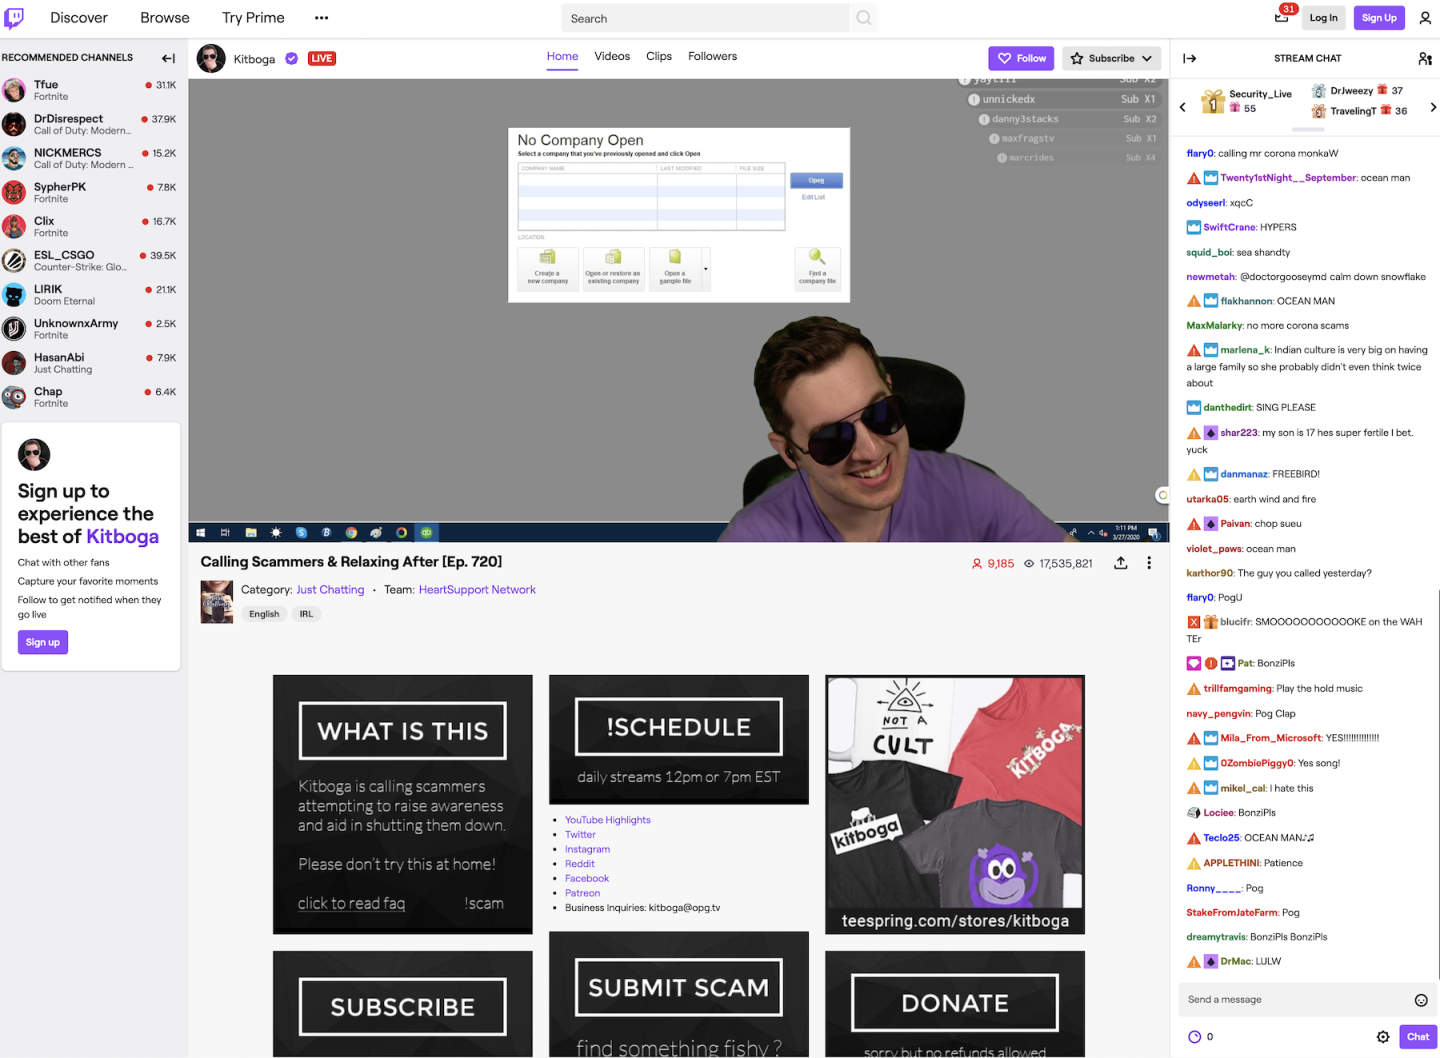Open the HeartSupport Network team link

point(477,590)
